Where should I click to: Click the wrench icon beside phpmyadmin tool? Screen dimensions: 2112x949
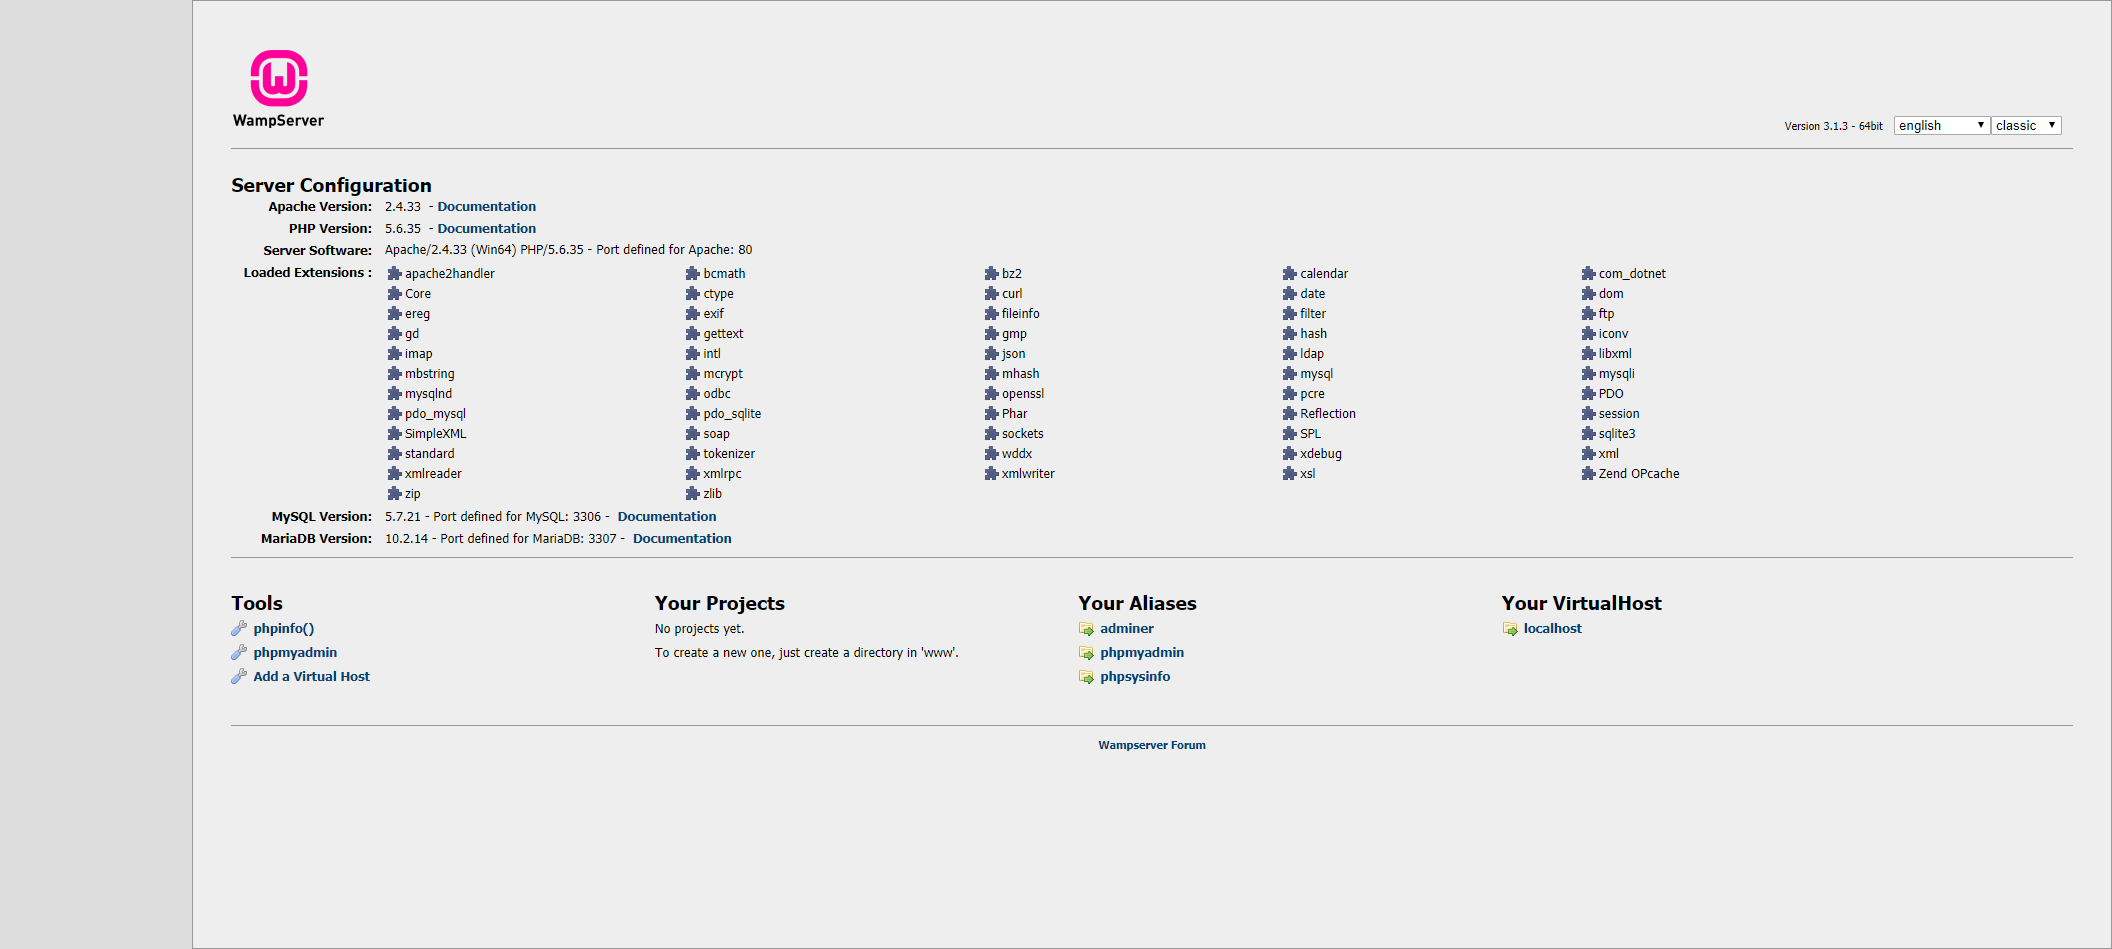coord(239,652)
